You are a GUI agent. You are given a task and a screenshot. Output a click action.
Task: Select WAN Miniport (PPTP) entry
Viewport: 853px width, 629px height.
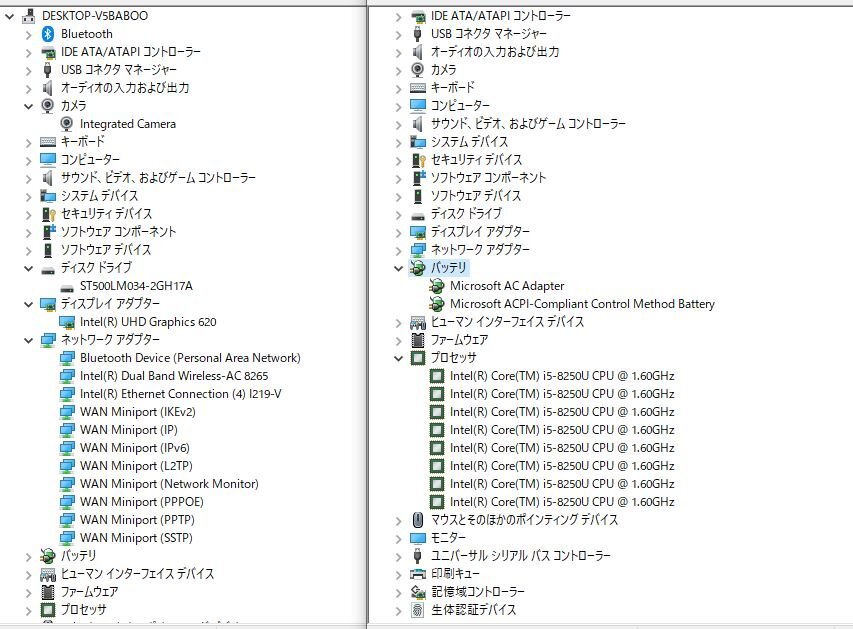click(137, 520)
